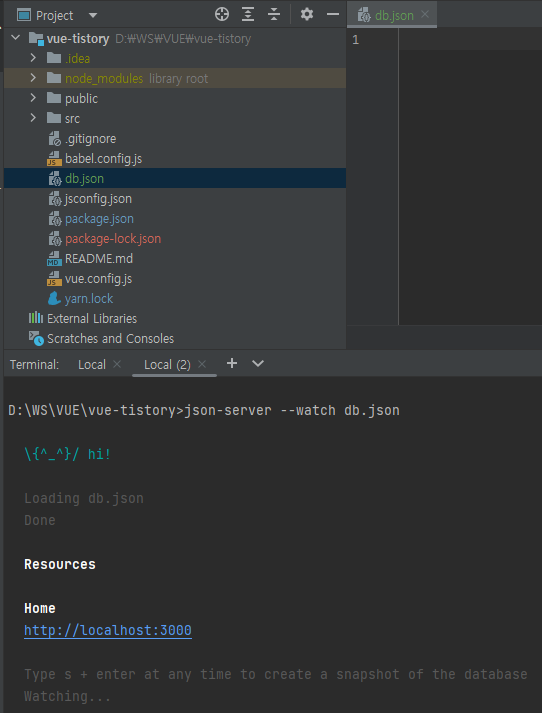Open Project panel settings gear
542x713 pixels.
click(x=307, y=15)
